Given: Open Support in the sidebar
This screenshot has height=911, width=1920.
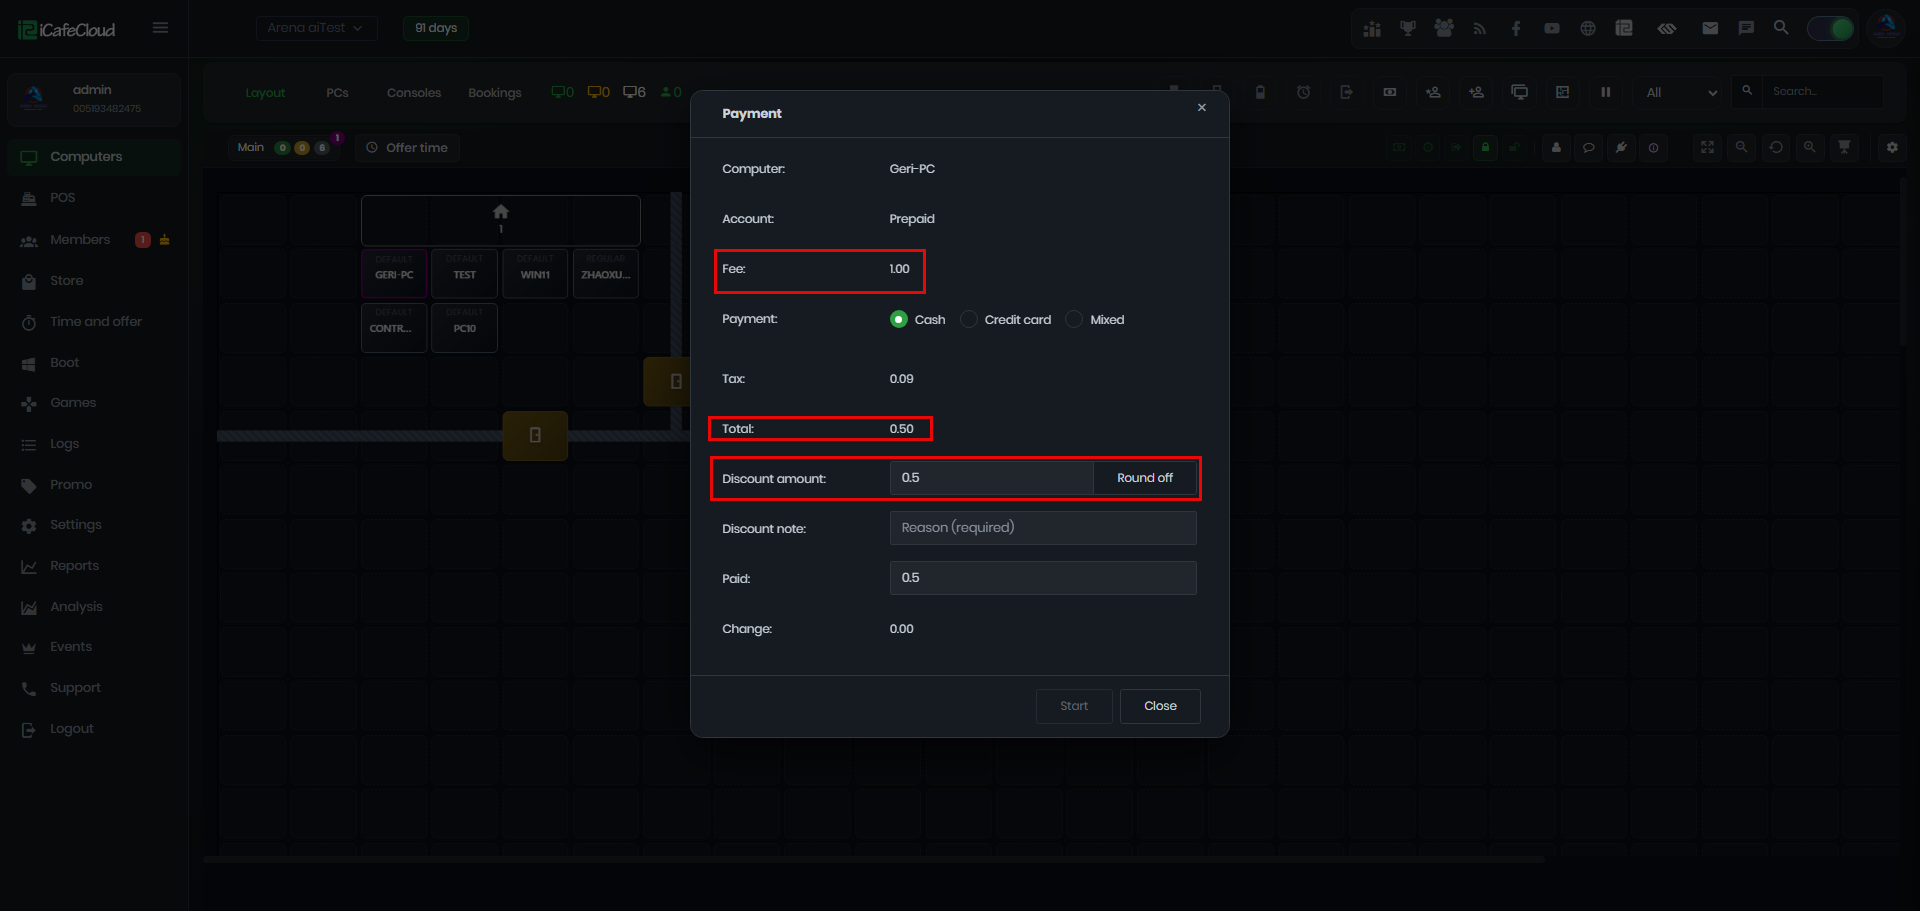Looking at the screenshot, I should point(94,688).
